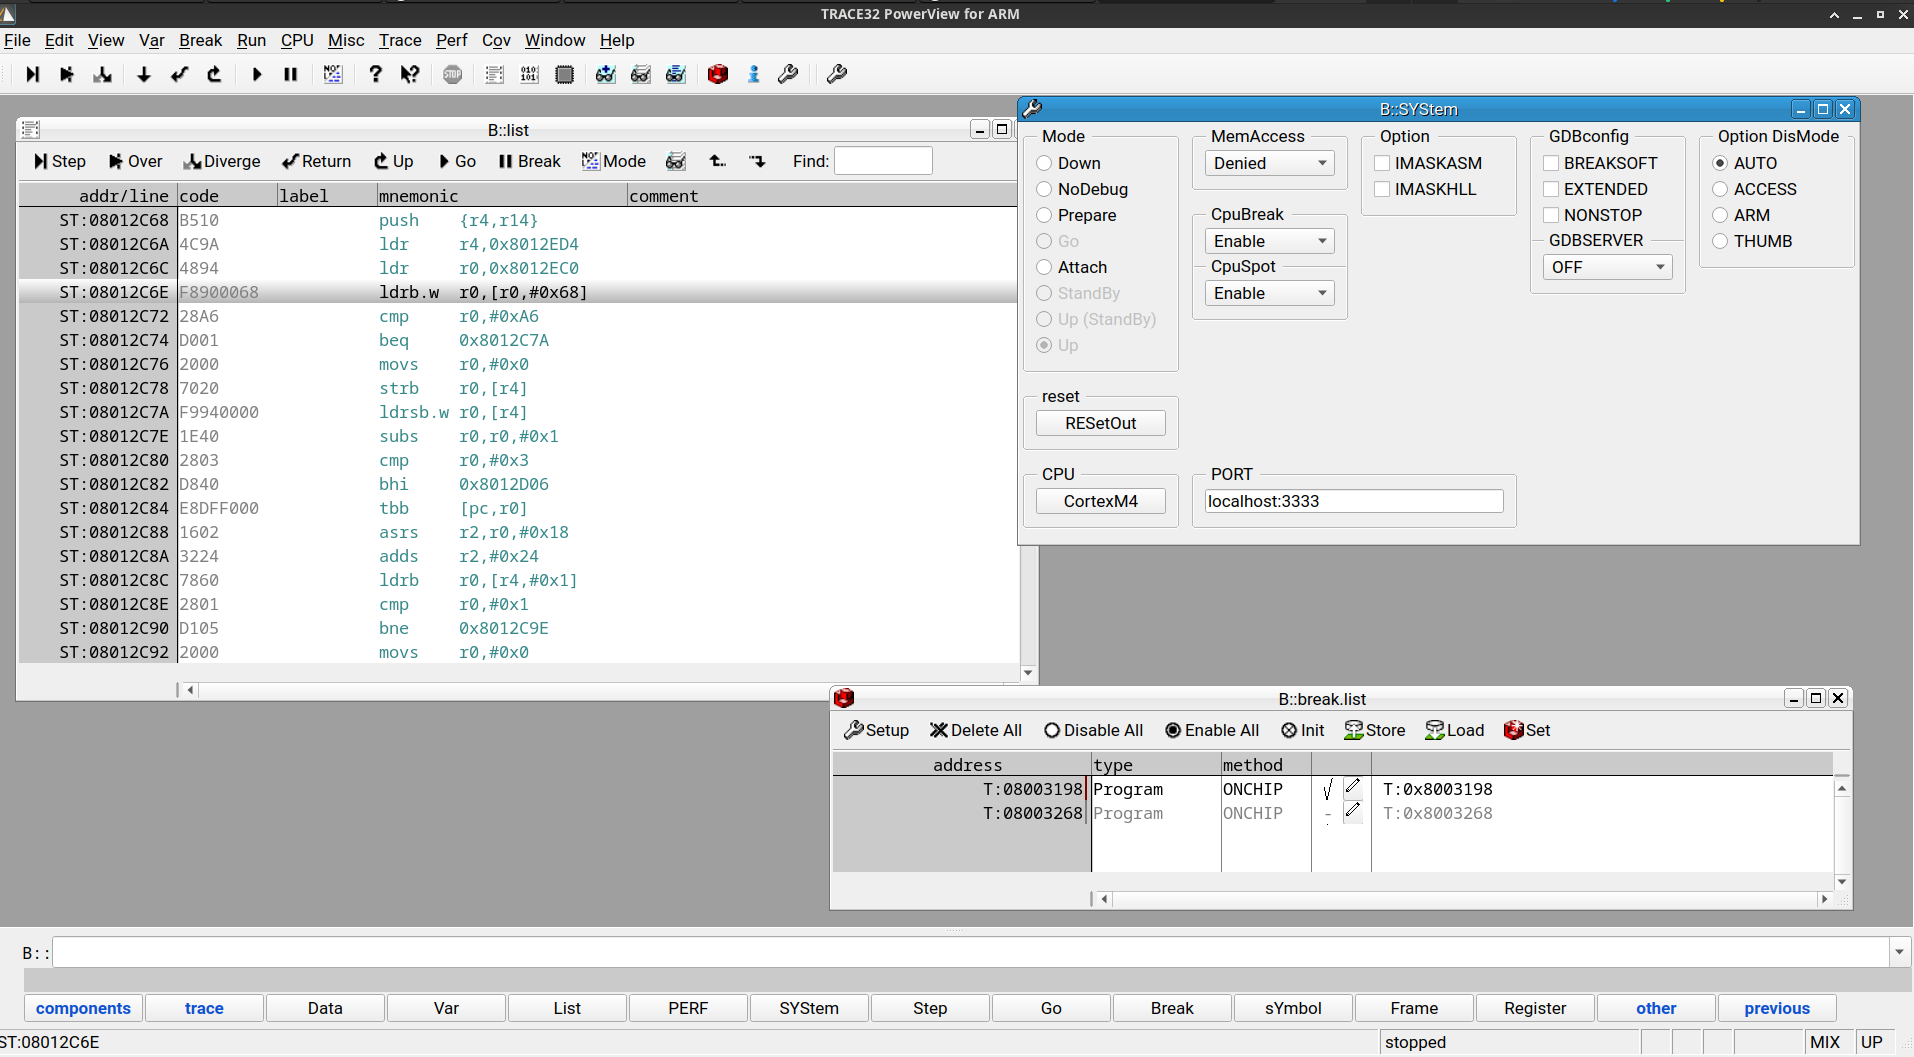The image size is (1914, 1057).
Task: Click the Set breakpoint button in break.list
Action: coord(1527,730)
